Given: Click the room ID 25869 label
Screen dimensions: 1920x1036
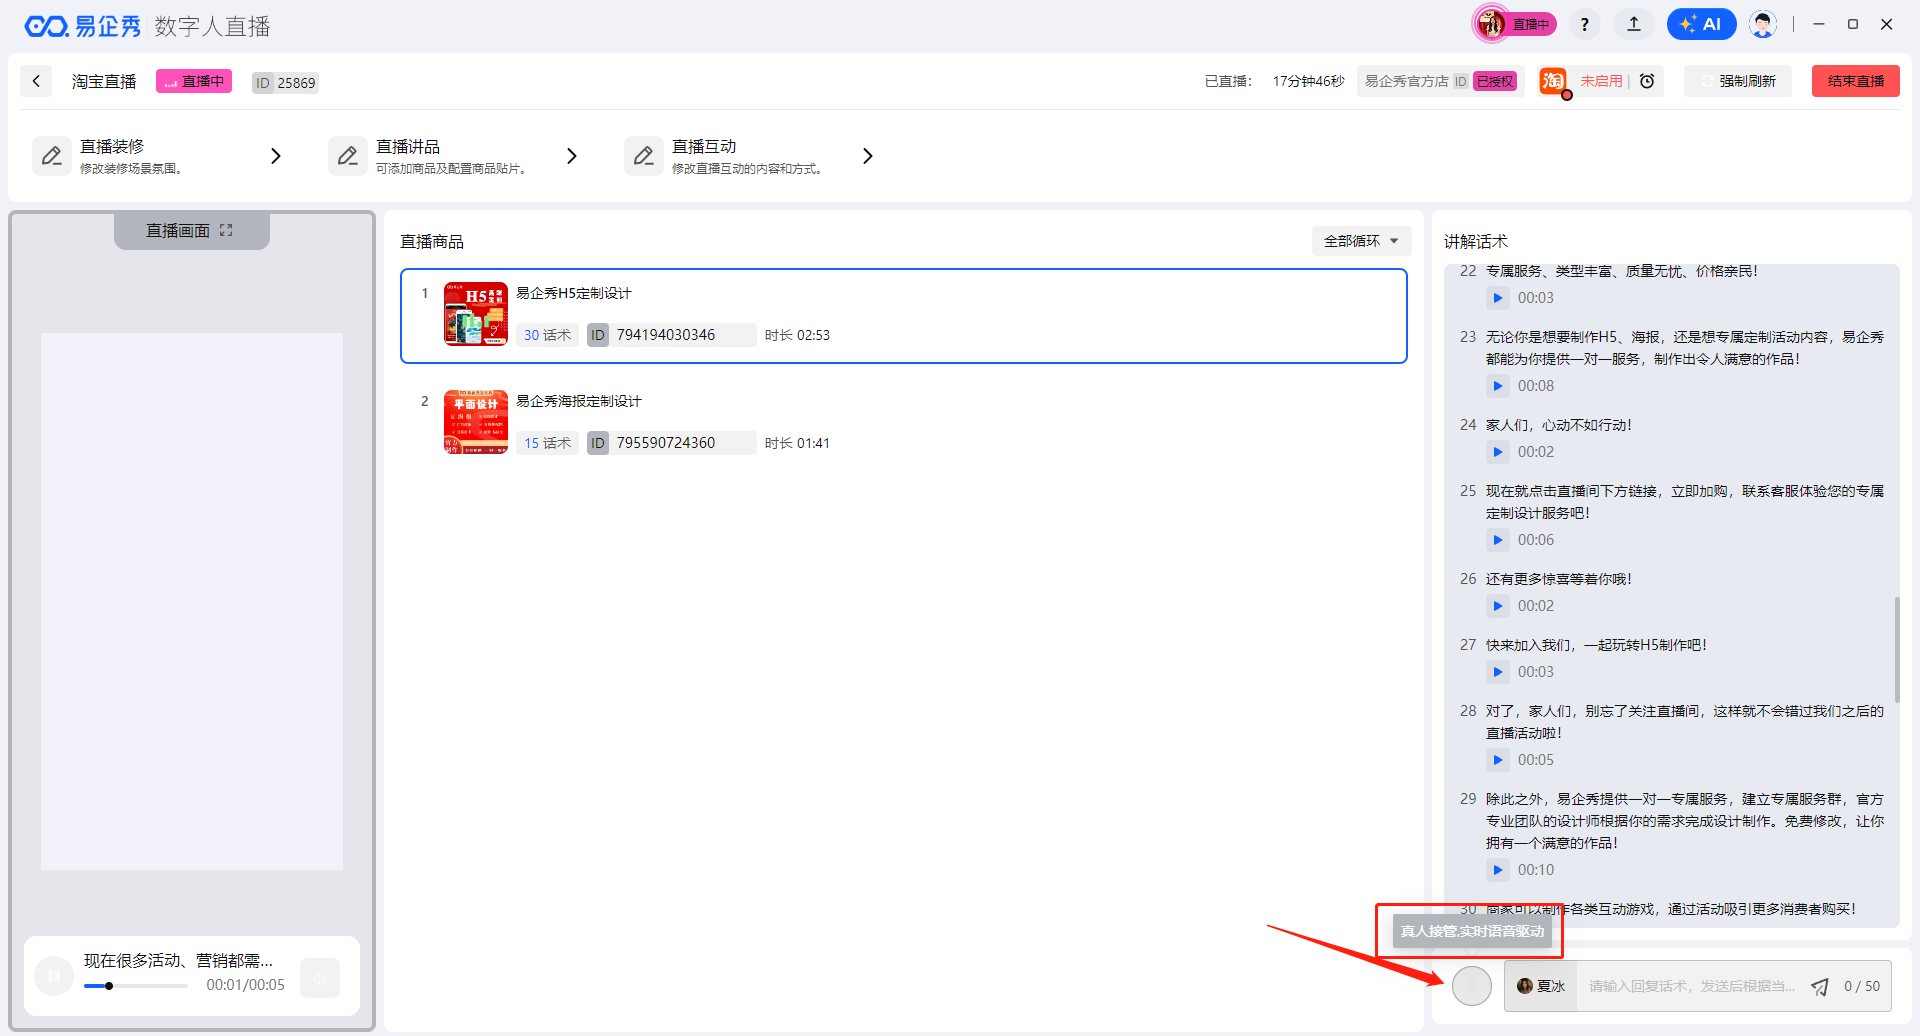Looking at the screenshot, I should click(285, 83).
